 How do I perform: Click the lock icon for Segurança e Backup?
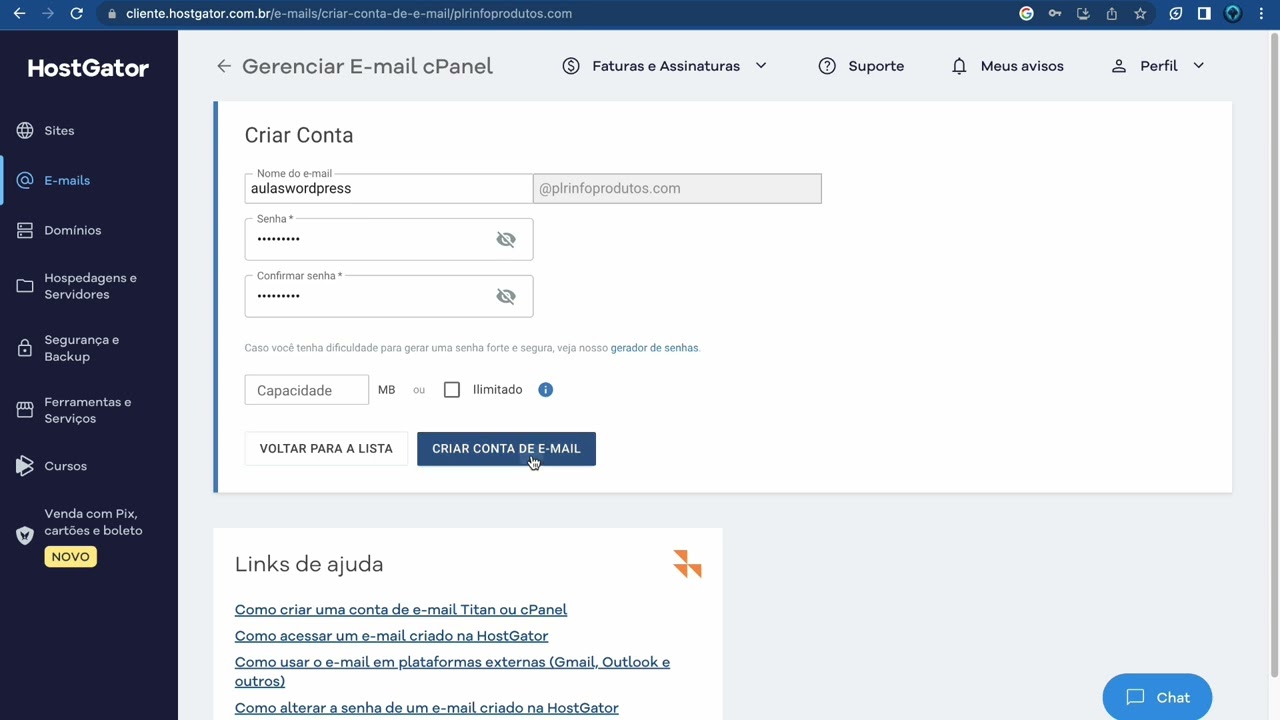[x=25, y=348]
